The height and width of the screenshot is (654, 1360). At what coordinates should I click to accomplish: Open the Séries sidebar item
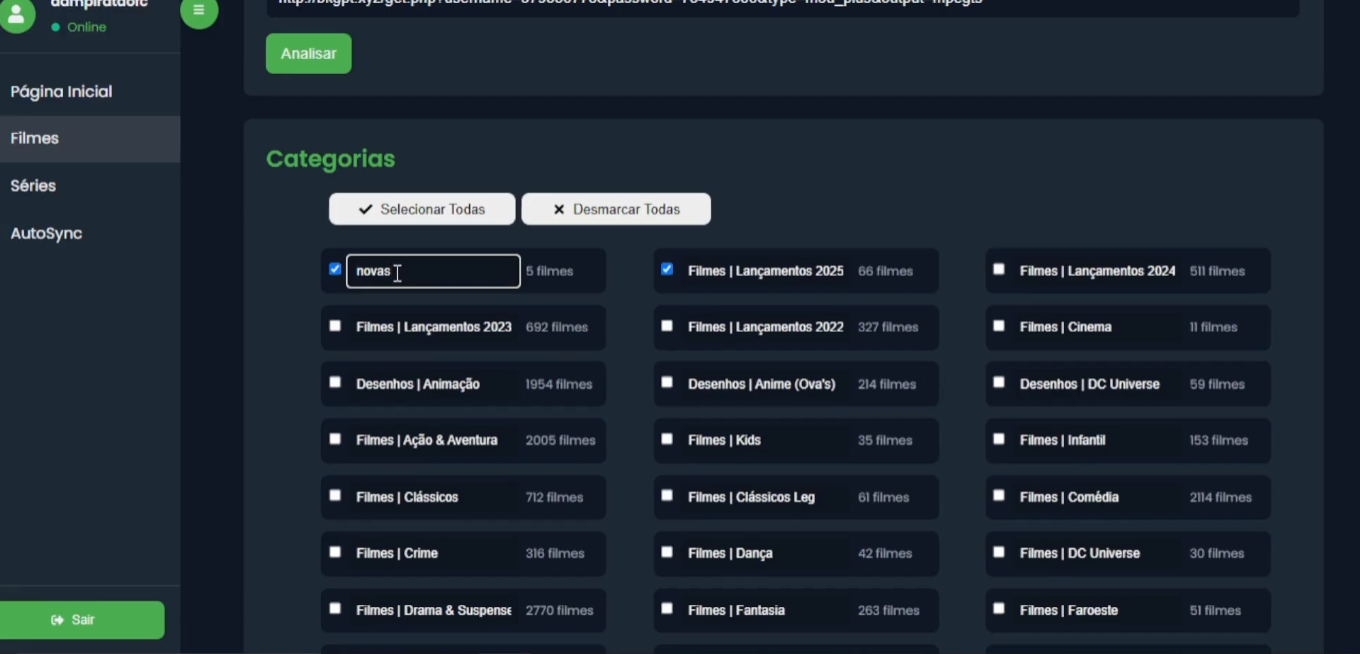pyautogui.click(x=33, y=186)
